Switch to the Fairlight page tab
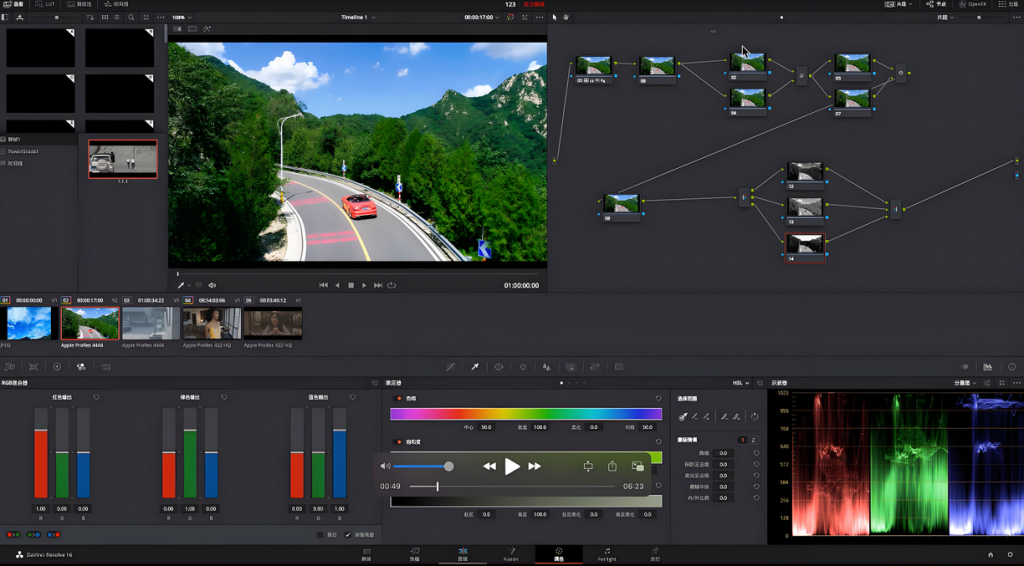This screenshot has width=1024, height=566. pos(607,554)
